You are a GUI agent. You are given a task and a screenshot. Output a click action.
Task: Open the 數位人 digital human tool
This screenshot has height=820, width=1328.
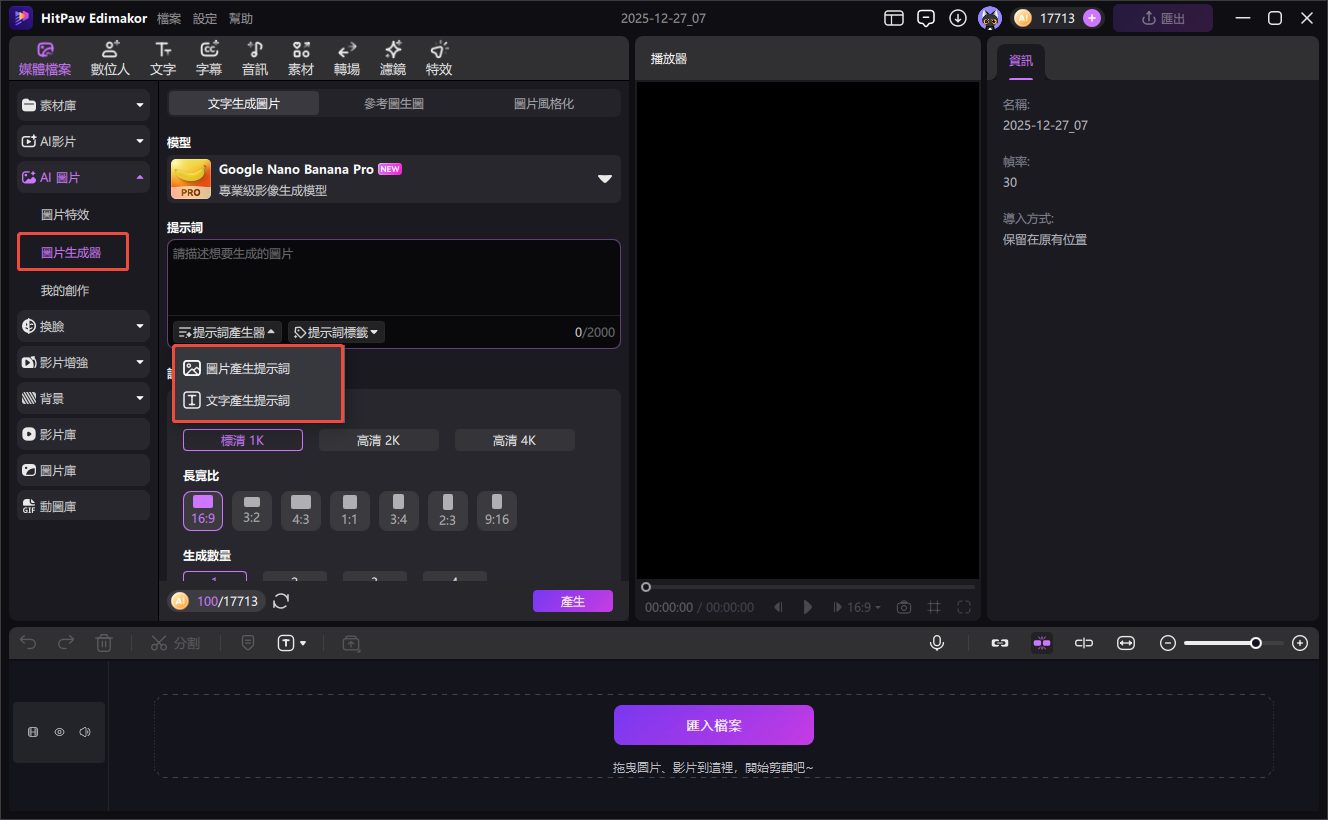coord(110,58)
